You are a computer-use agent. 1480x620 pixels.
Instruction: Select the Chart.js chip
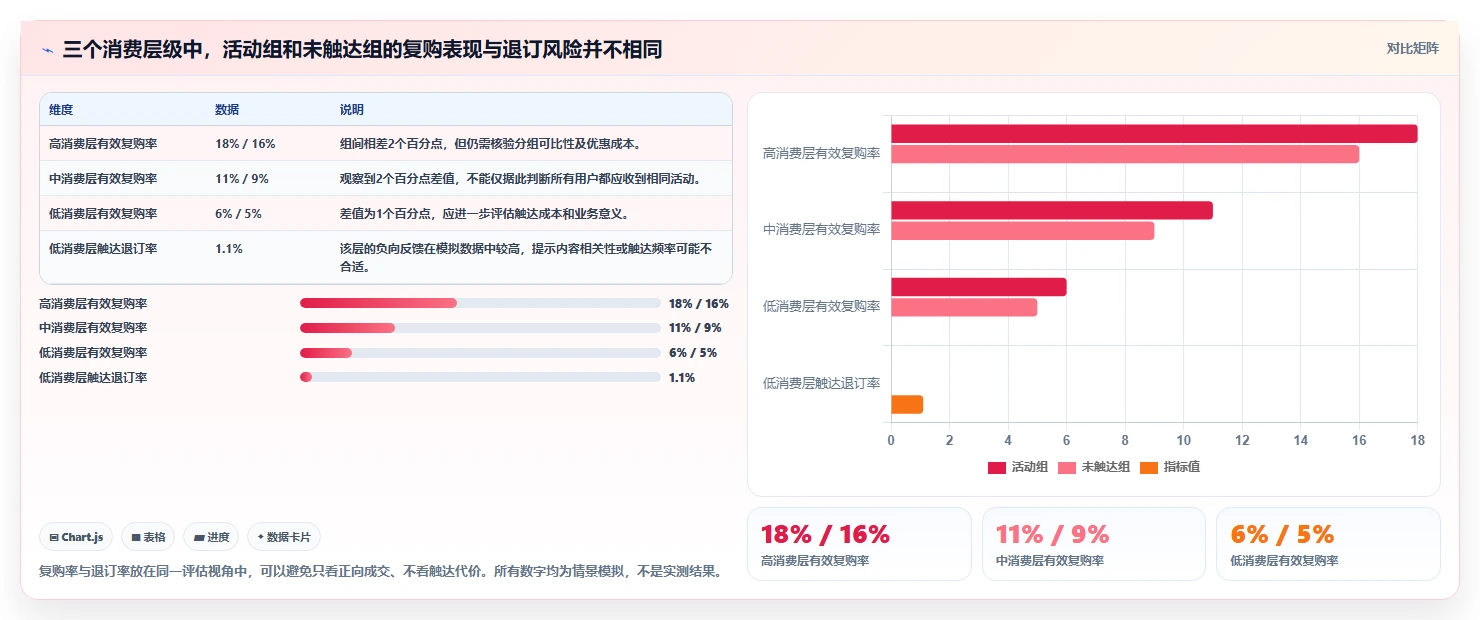[76, 537]
